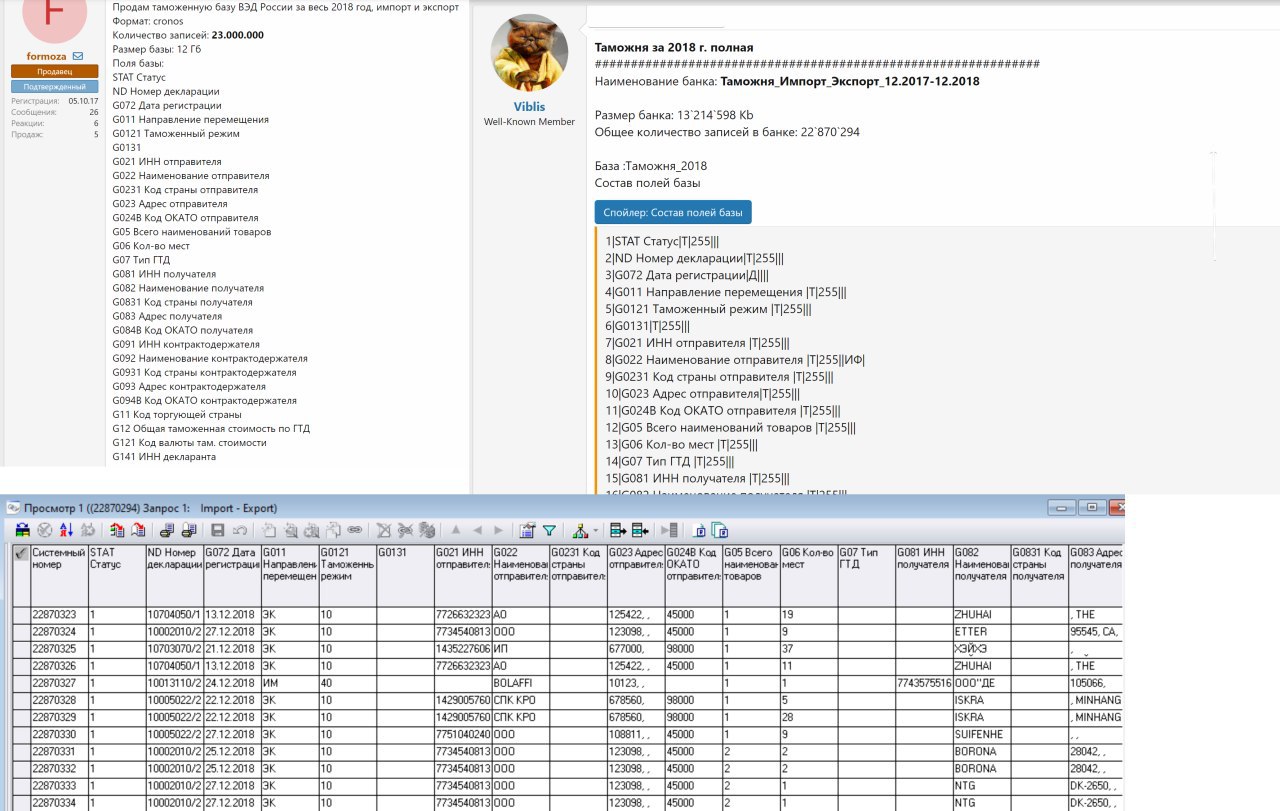Image resolution: width=1280 pixels, height=811 pixels.
Task: Click the last overlapping-windows icon in the toolbar
Action: click(720, 530)
